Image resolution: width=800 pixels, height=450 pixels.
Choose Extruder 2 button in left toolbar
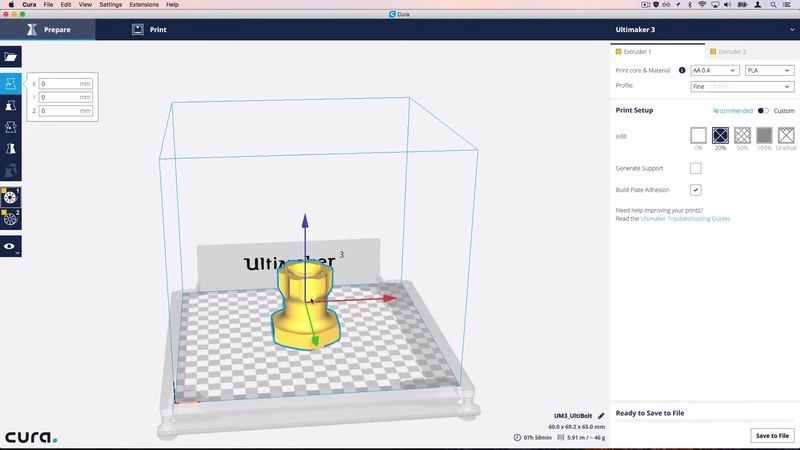pos(11,218)
